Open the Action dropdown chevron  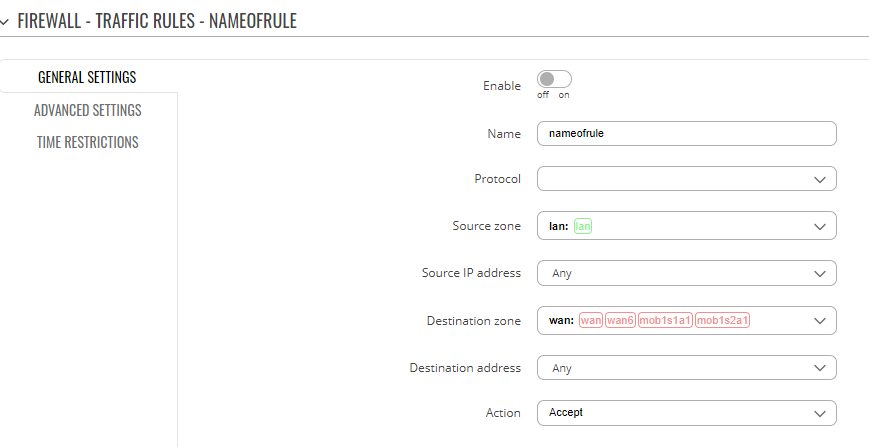coord(820,414)
